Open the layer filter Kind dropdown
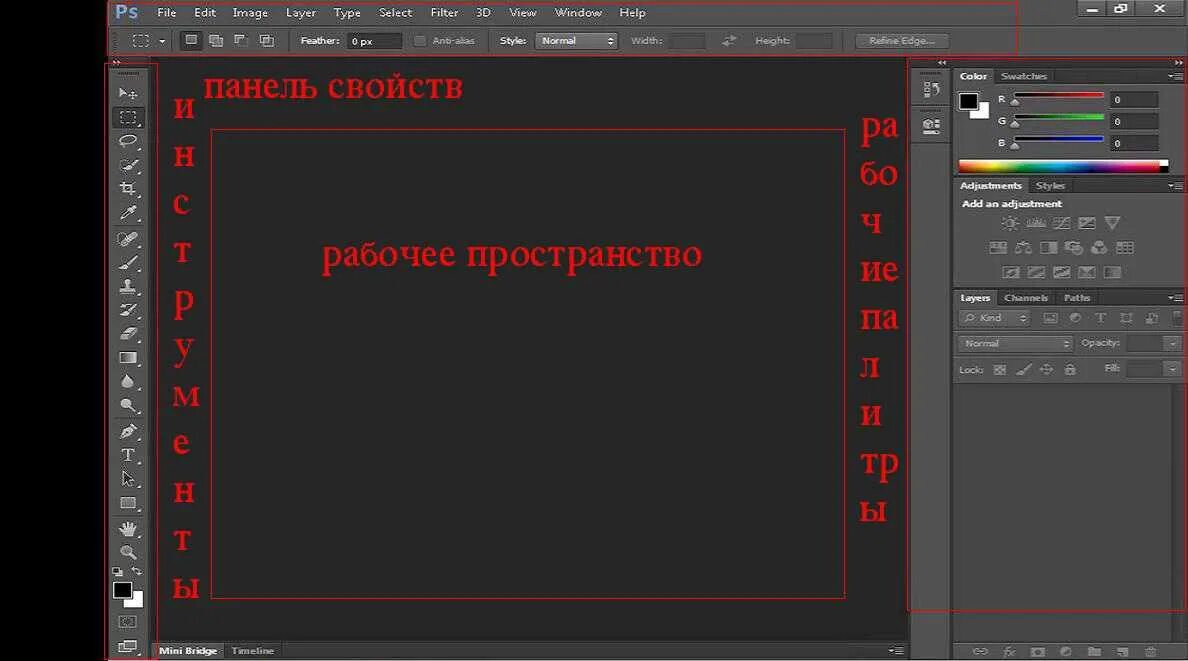Image resolution: width=1188 pixels, height=661 pixels. pos(994,318)
